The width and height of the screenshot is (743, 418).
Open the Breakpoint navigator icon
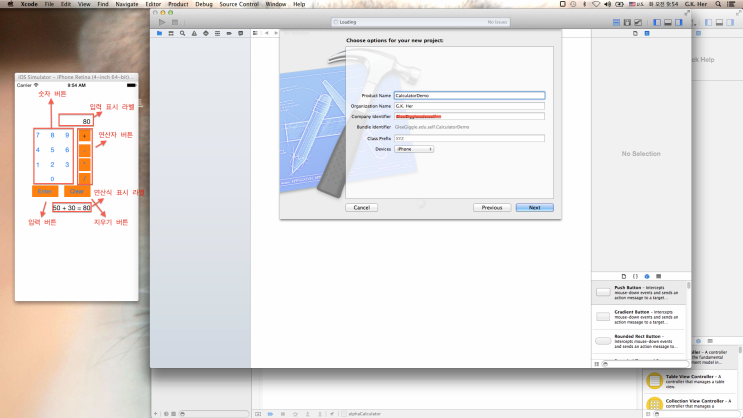pyautogui.click(x=229, y=33)
